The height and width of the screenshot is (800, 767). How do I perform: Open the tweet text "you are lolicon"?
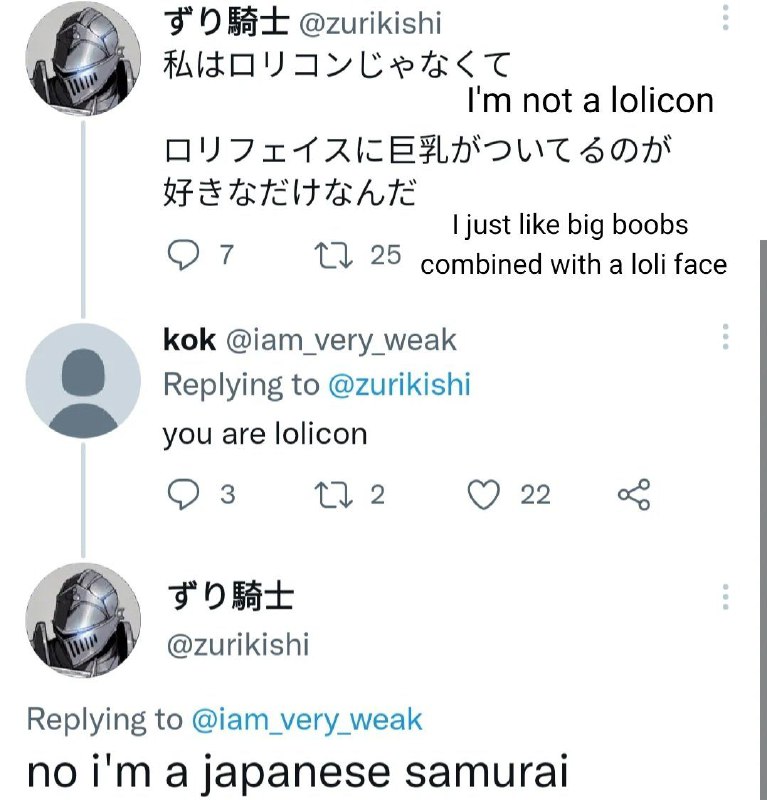pos(265,435)
